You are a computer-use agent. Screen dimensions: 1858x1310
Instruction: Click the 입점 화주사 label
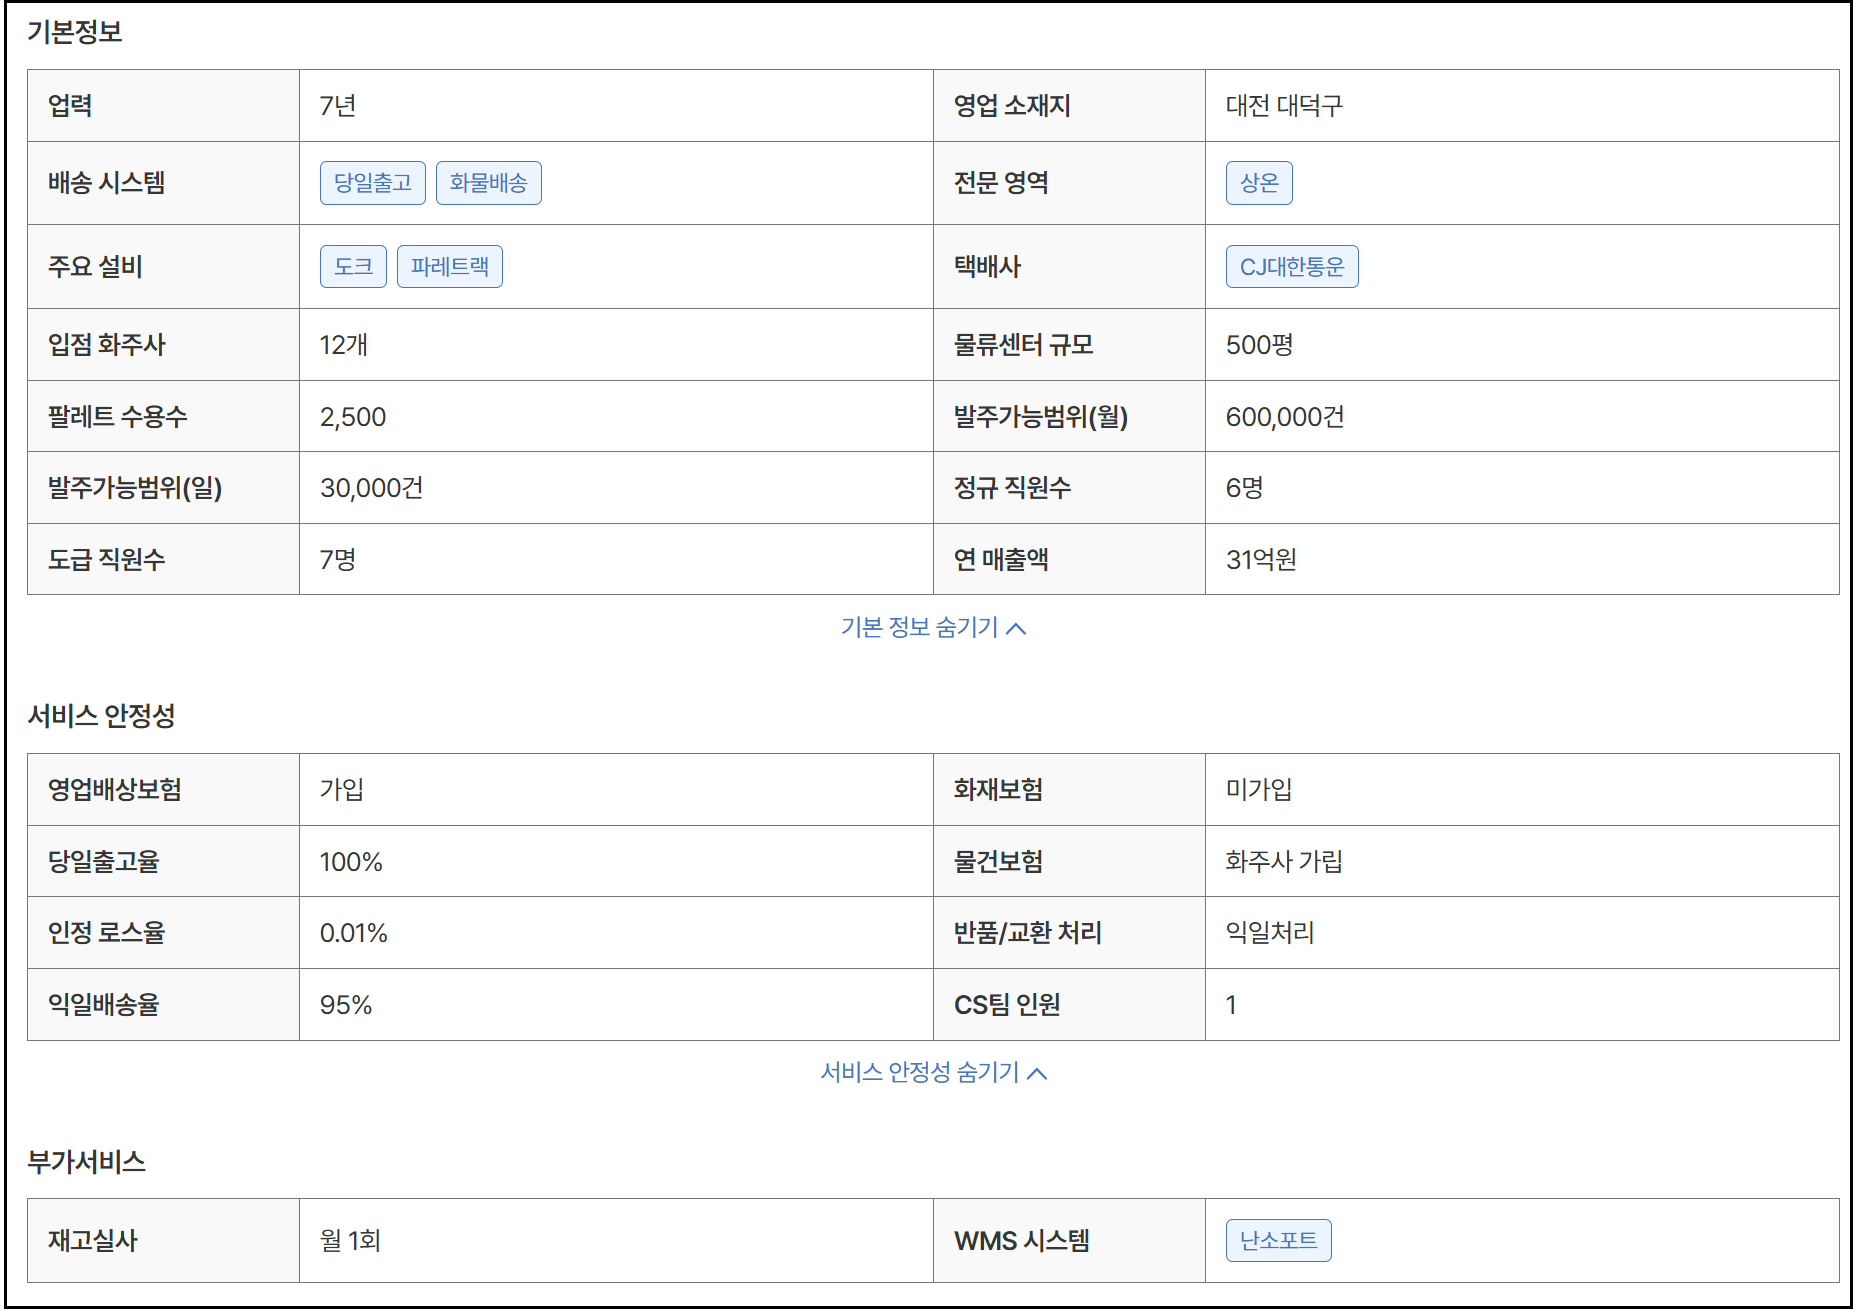(x=106, y=345)
